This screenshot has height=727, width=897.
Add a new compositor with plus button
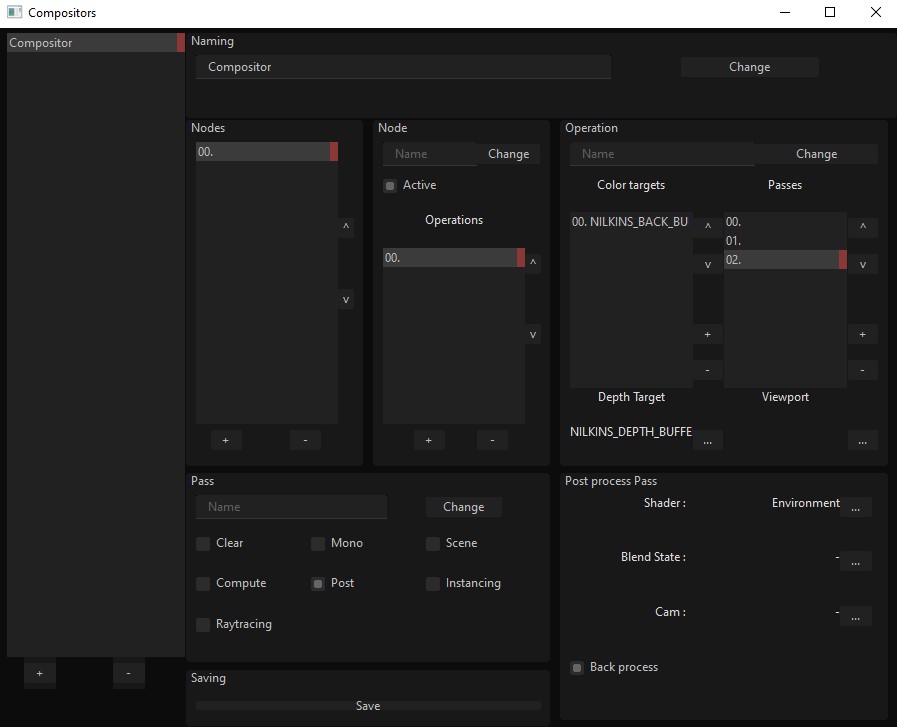(x=39, y=673)
